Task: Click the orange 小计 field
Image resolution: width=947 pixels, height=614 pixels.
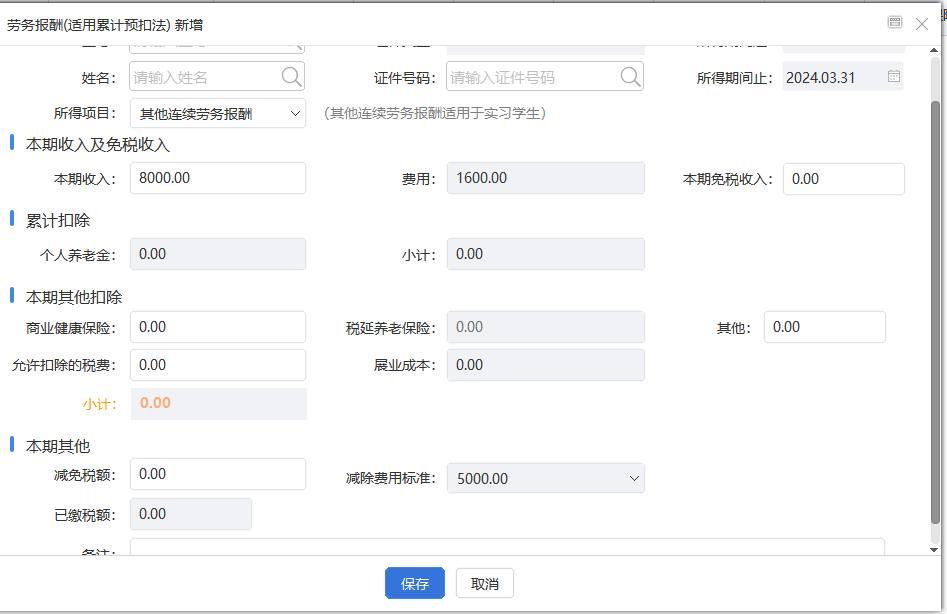Action: click(x=219, y=403)
